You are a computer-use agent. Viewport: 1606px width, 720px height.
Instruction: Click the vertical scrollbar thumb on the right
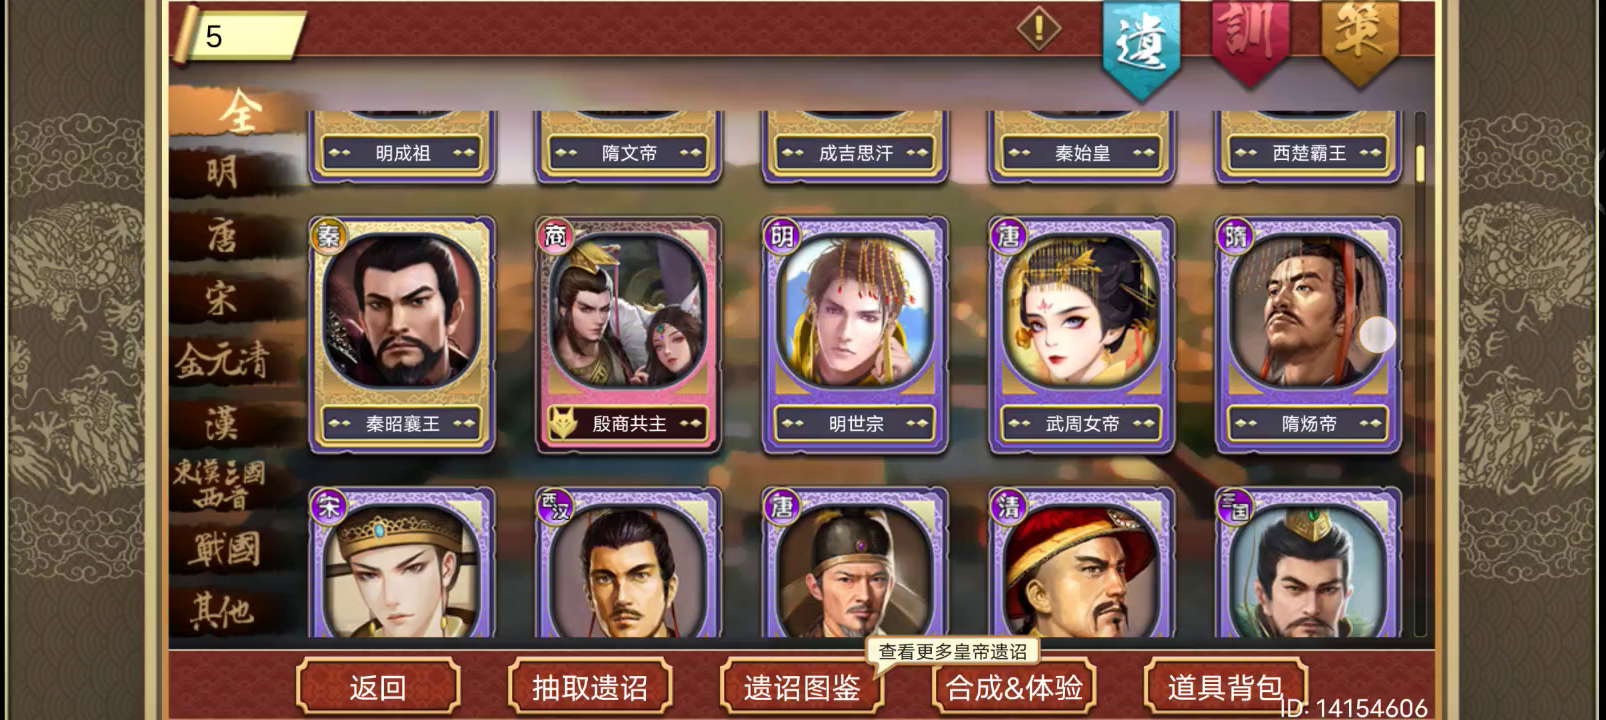tap(1420, 164)
